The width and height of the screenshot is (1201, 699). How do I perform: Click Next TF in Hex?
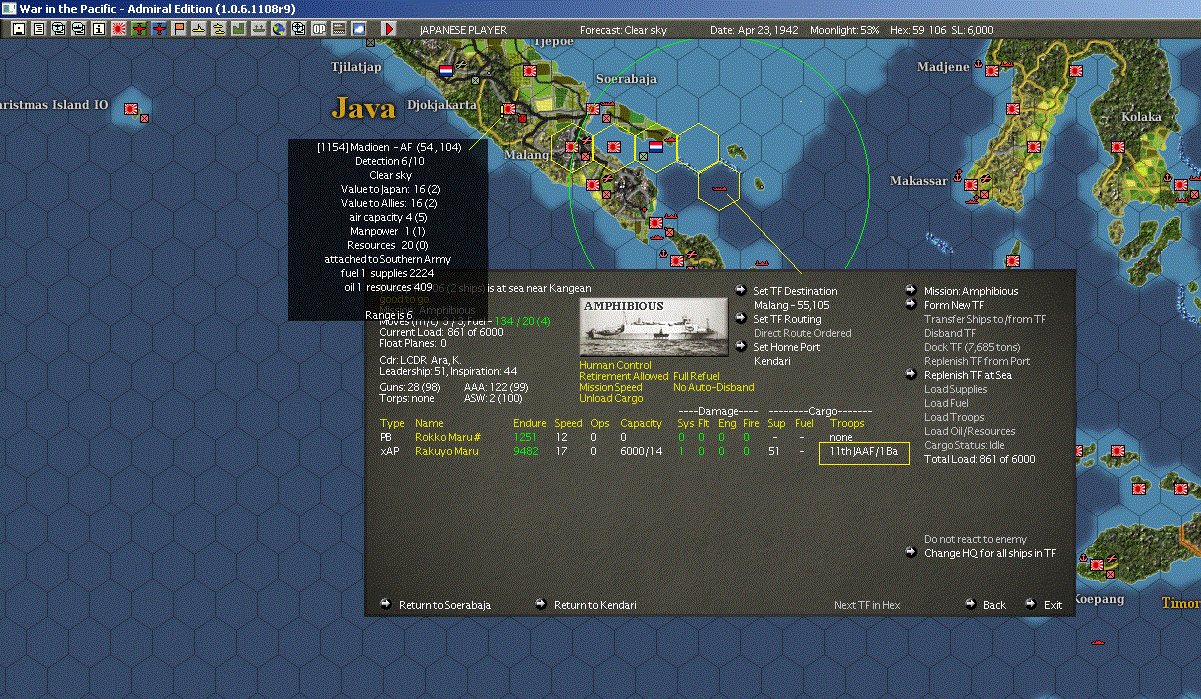tap(867, 605)
